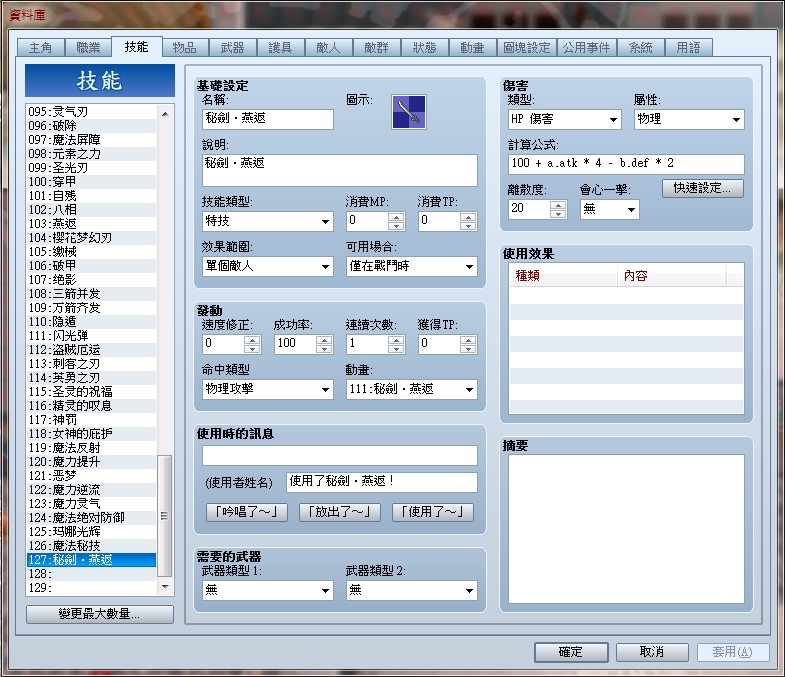Open the 公用事件 tab

pos(586,48)
